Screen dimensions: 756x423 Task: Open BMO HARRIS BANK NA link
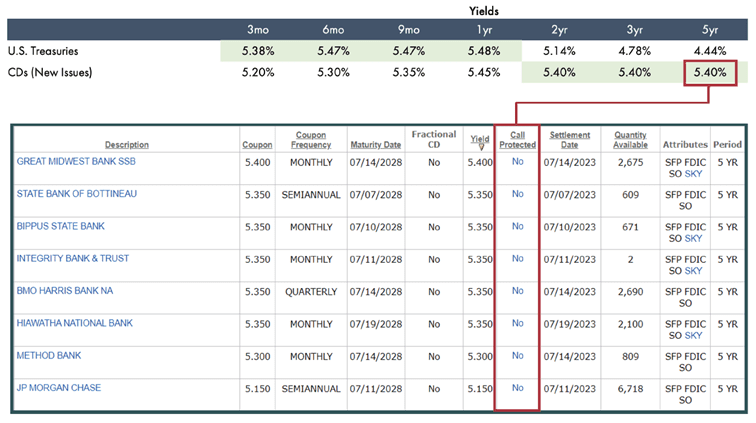point(65,291)
